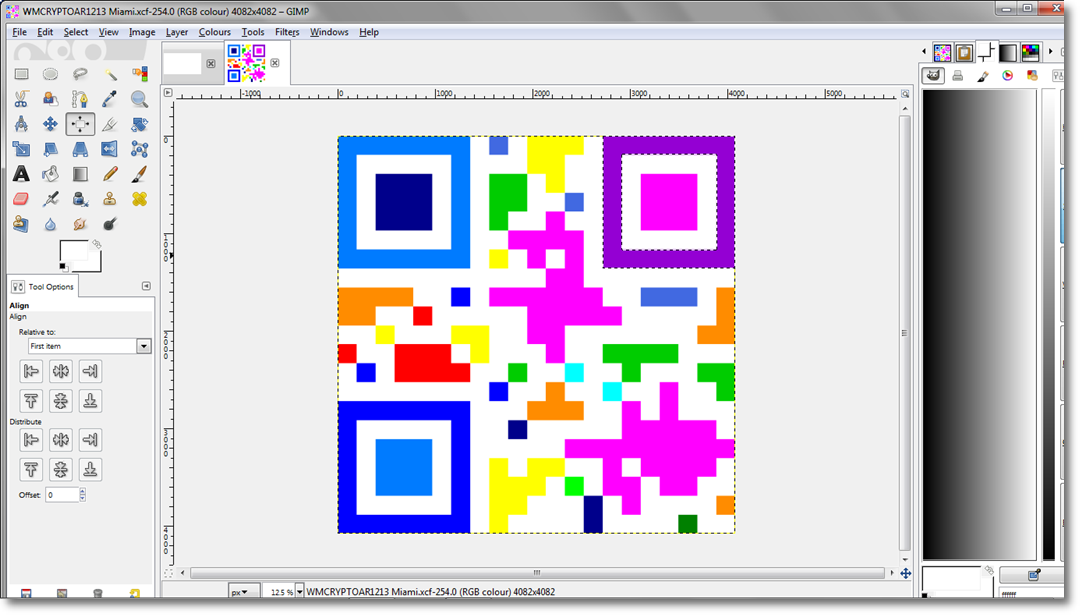The height and width of the screenshot is (615, 1080).
Task: Toggle Quick Mask at canvas bottom-left corner
Action: point(168,573)
